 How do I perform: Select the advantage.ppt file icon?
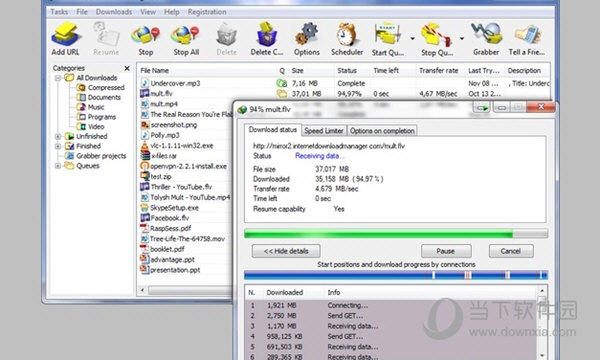(145, 259)
